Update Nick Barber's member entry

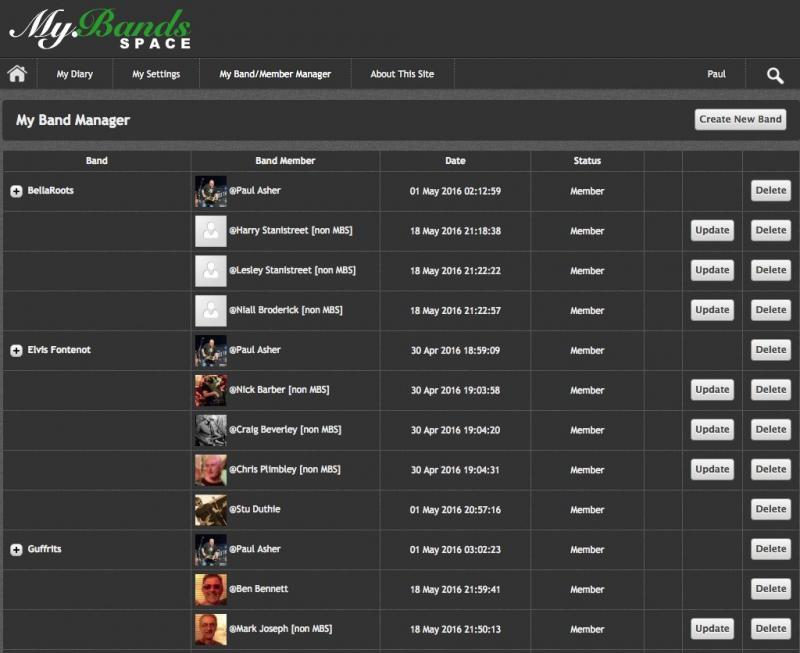coord(712,389)
